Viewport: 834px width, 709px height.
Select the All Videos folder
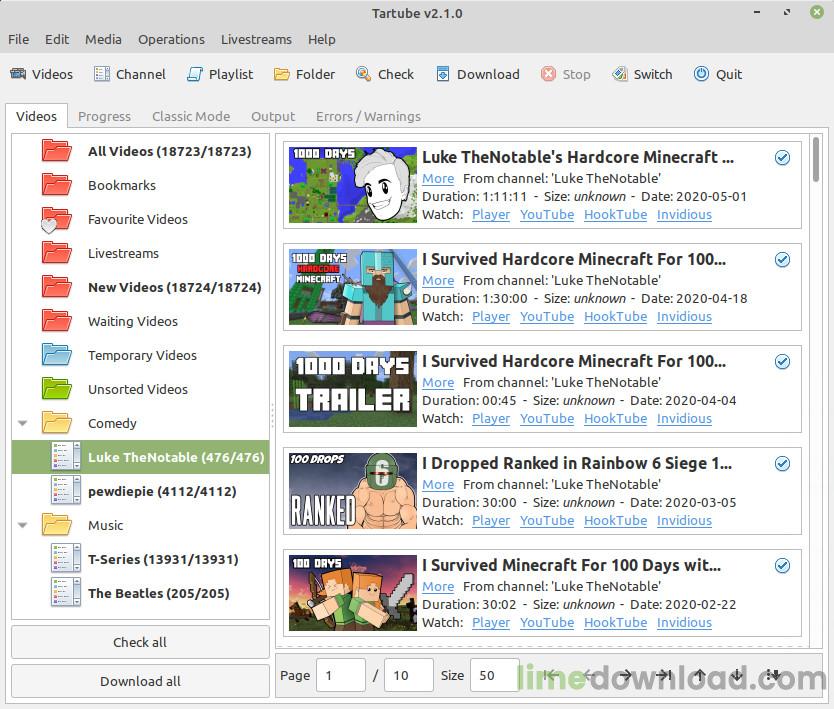(140, 151)
